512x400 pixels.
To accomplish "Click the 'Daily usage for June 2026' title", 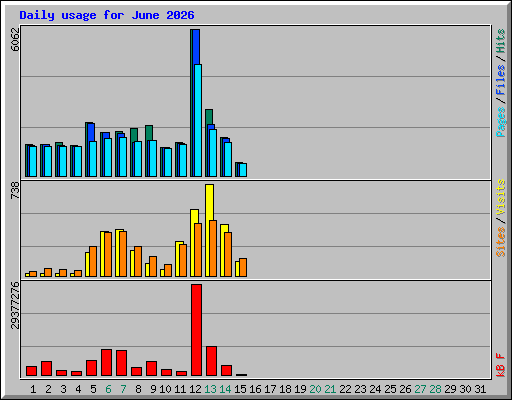I will point(107,15).
